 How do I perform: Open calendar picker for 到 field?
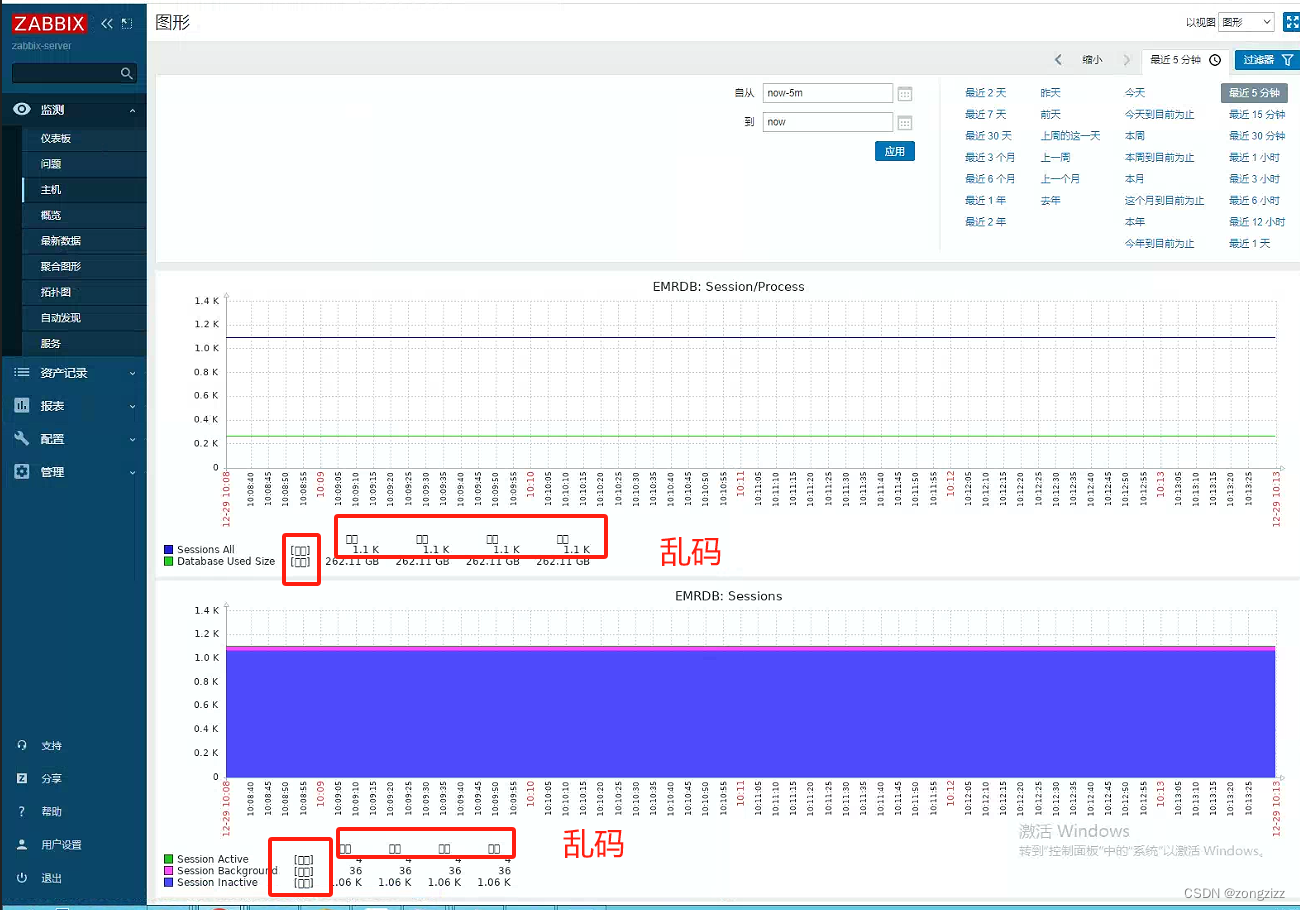pos(905,123)
